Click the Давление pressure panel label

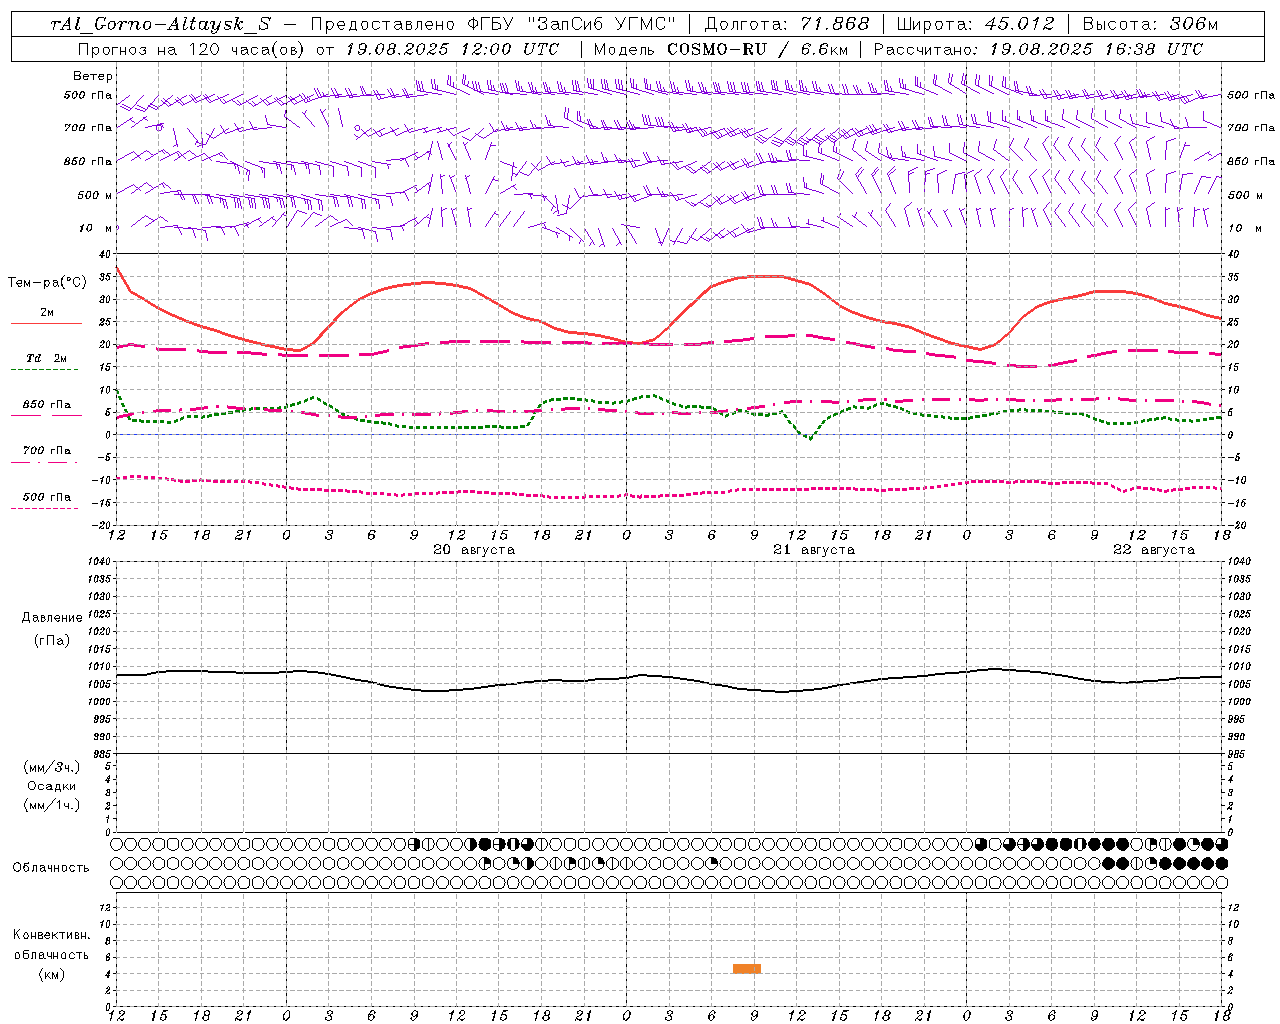[52, 618]
